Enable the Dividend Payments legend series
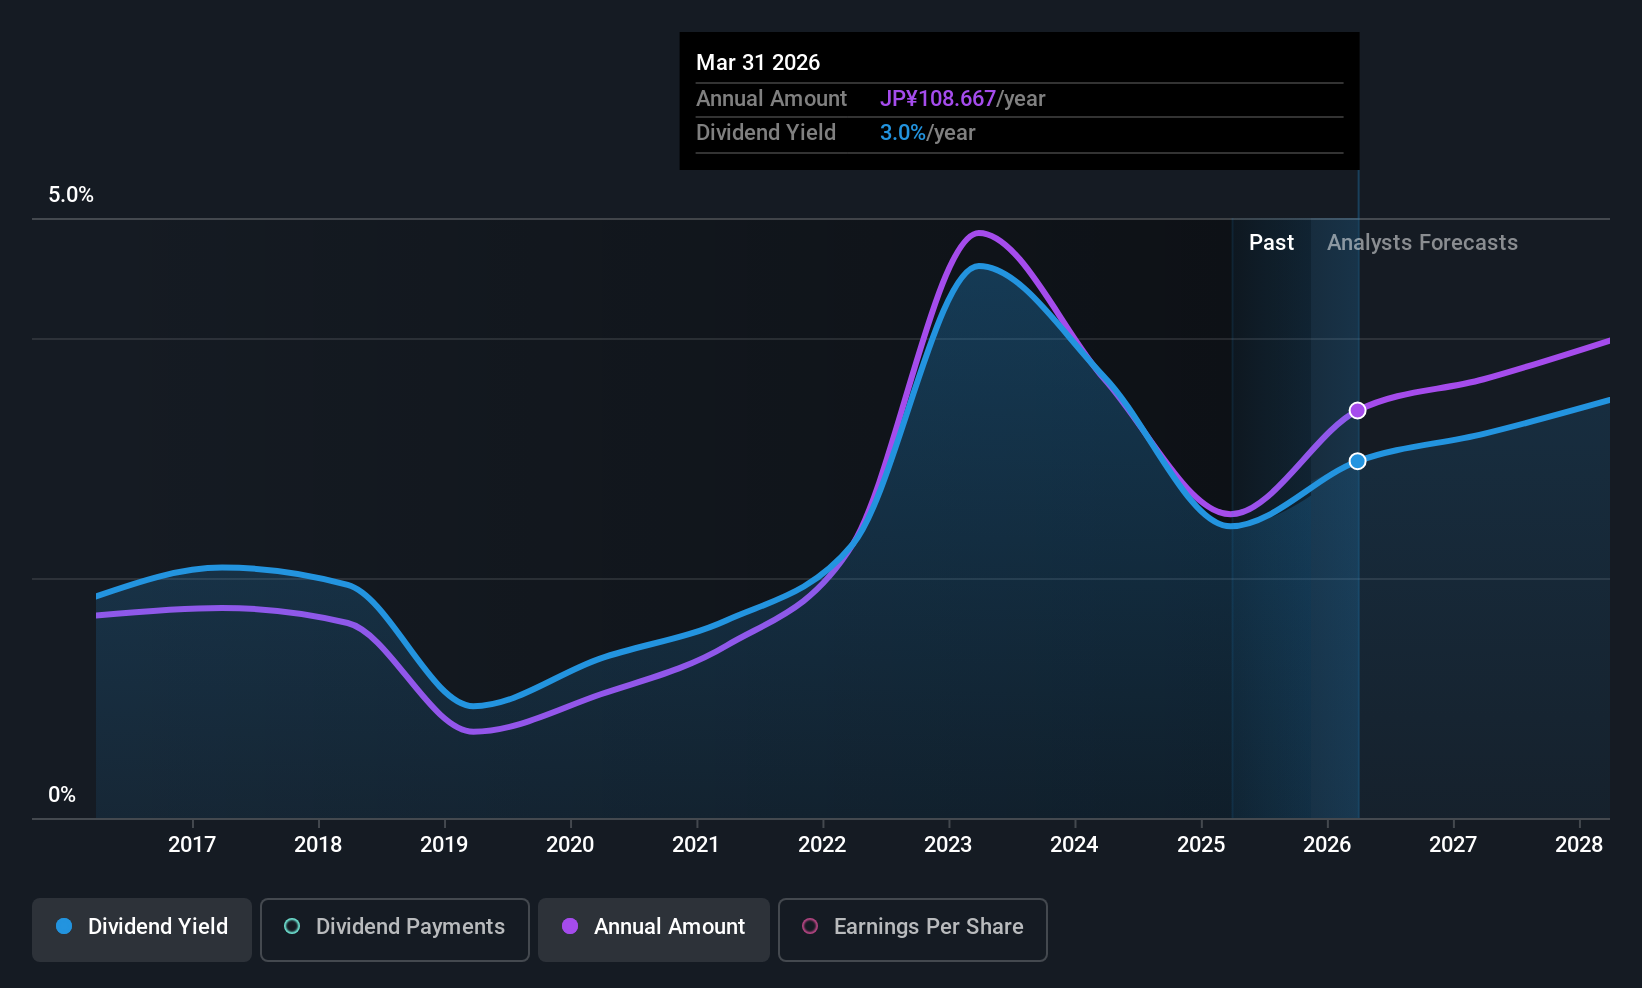Screen dimensions: 1642x988 [x=394, y=927]
